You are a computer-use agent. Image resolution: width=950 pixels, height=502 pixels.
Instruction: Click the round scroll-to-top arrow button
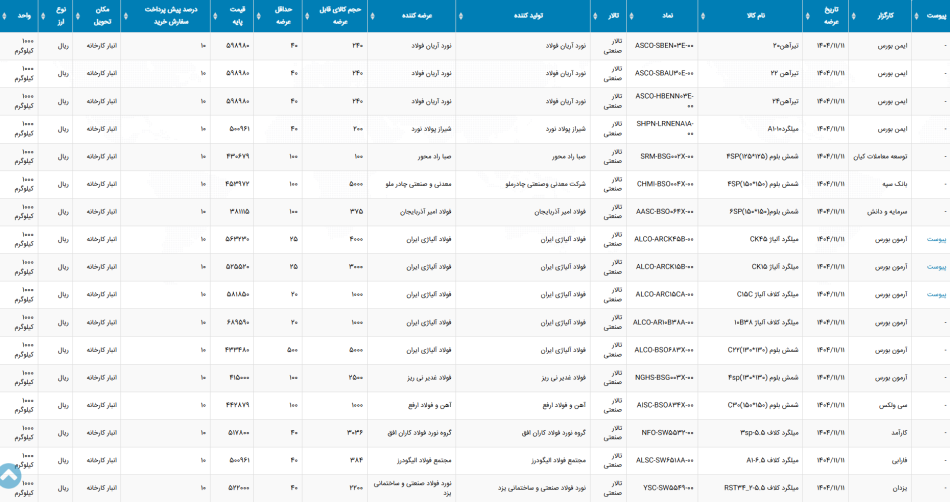8,477
